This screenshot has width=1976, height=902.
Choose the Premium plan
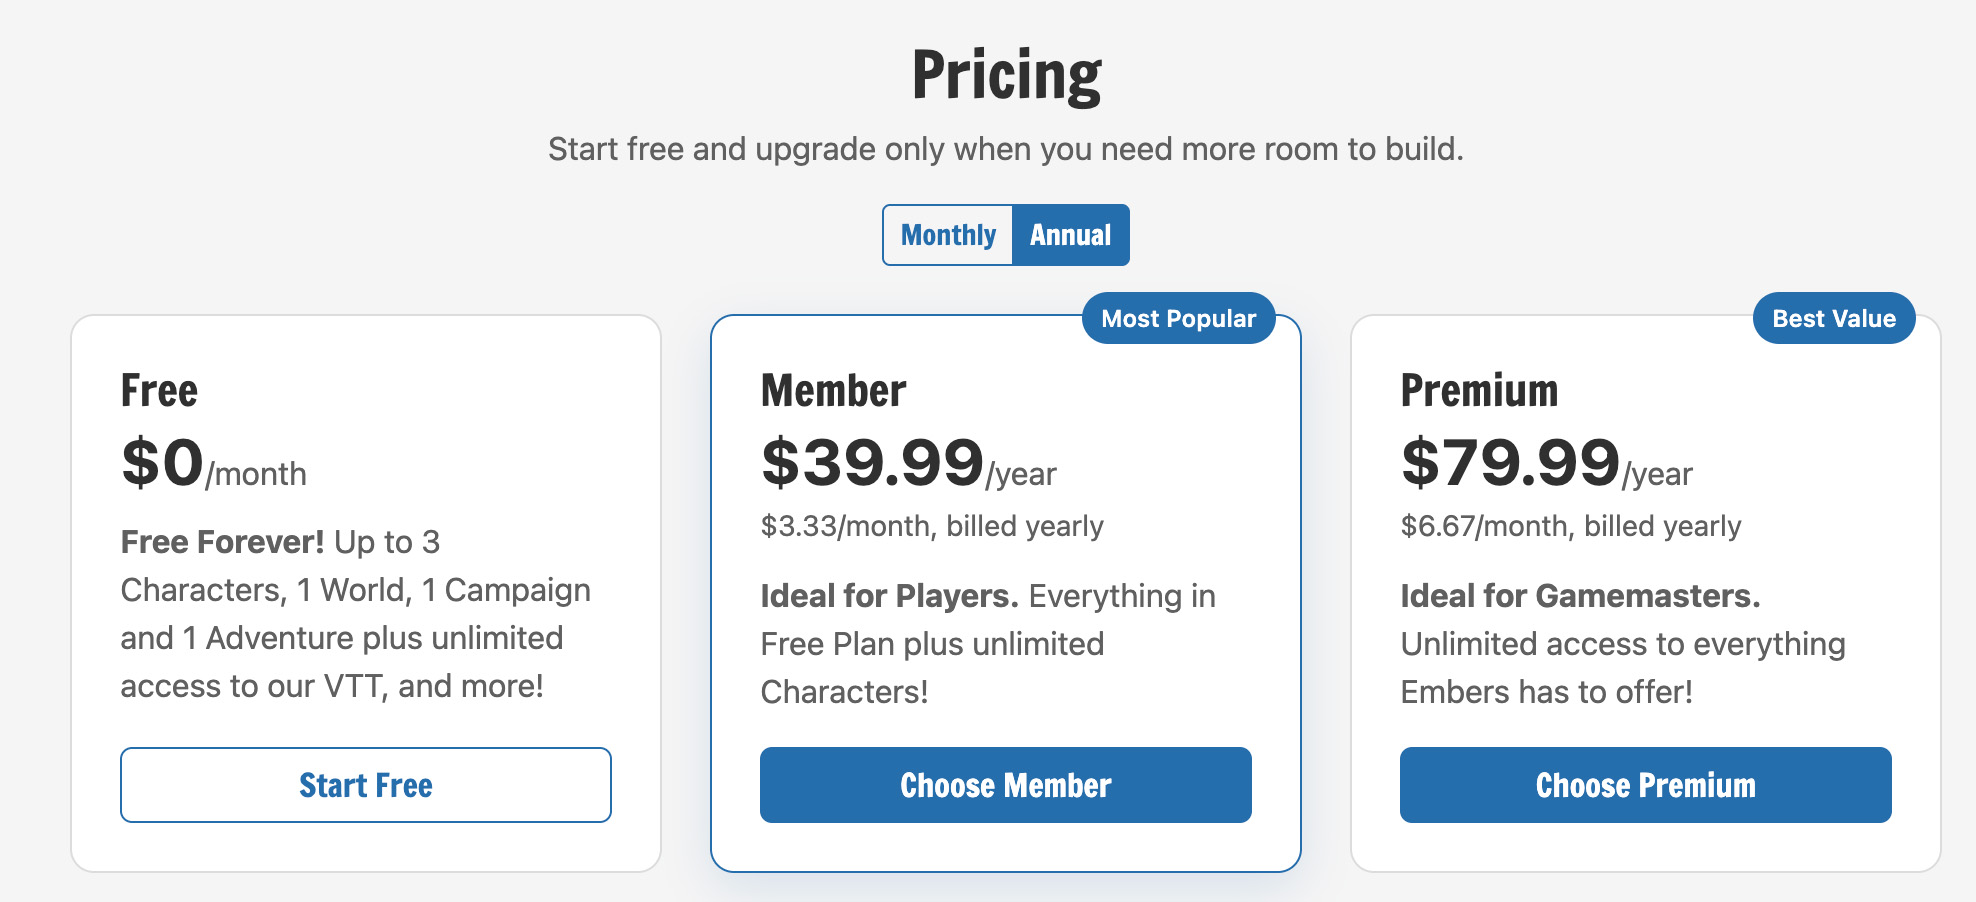[x=1646, y=785]
